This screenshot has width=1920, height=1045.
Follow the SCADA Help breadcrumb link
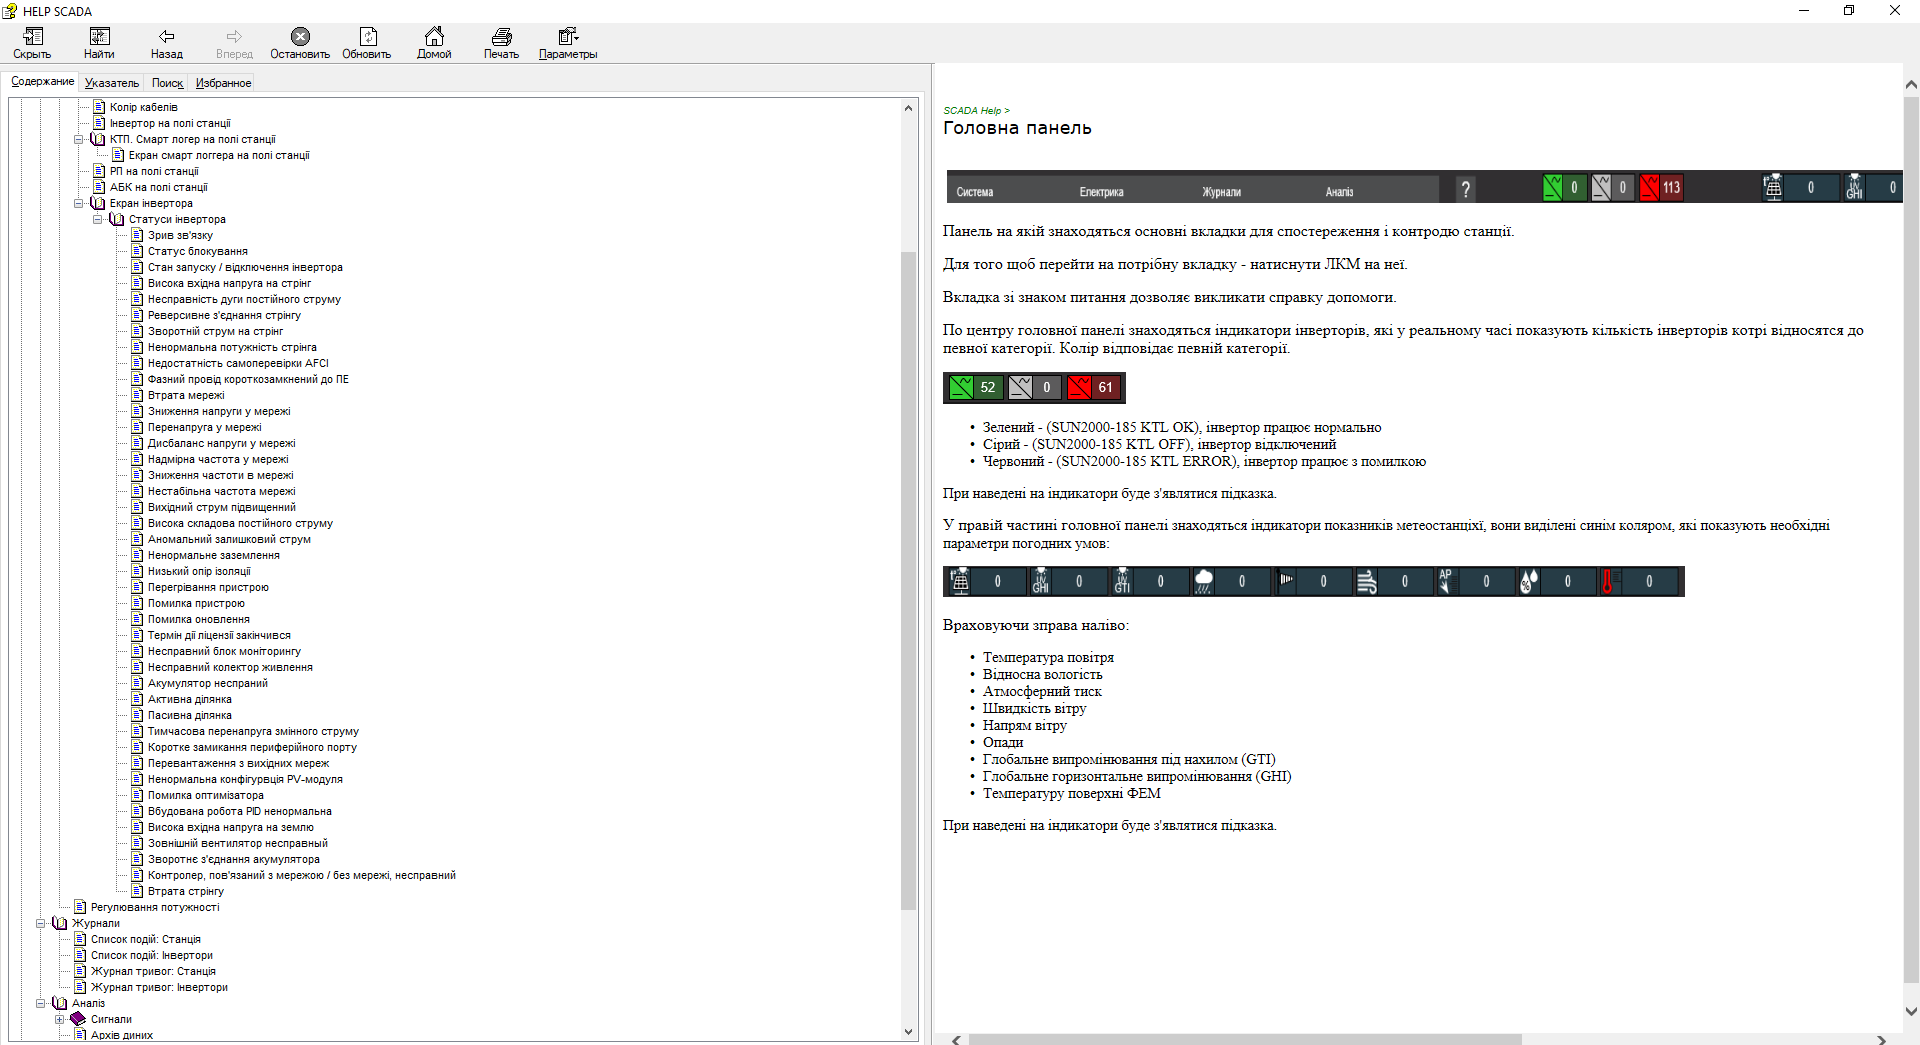972,111
